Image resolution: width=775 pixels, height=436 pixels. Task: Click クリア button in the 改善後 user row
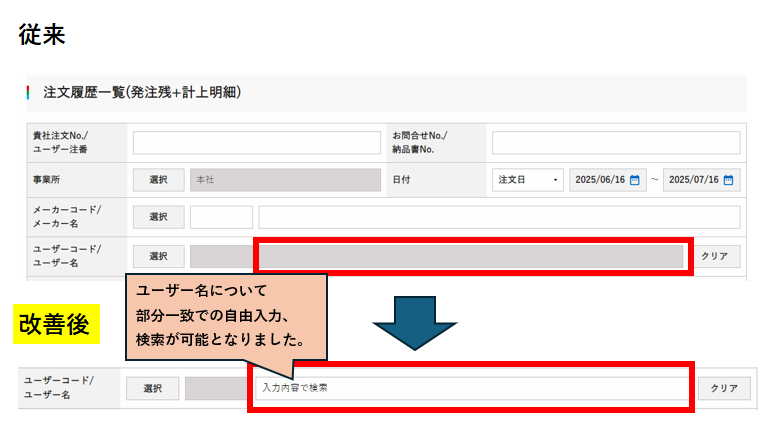click(724, 389)
